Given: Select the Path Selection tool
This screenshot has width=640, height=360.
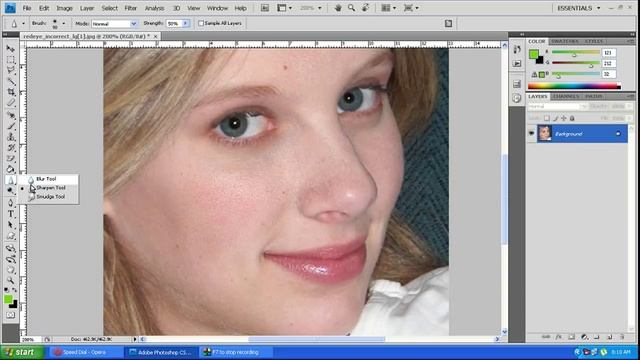Looking at the screenshot, I should coord(11,225).
